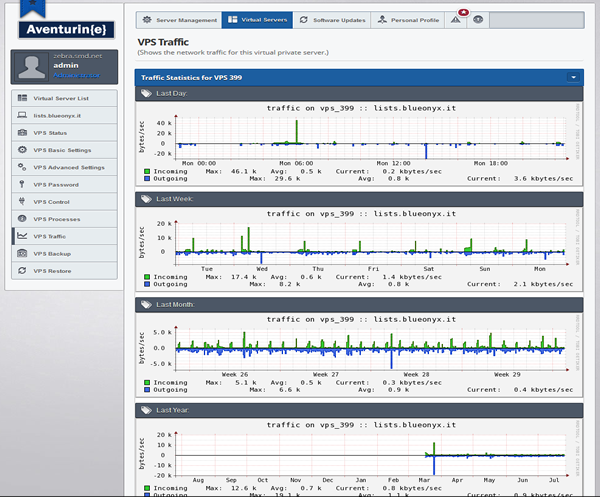Click the tag icon on the Last Week header
Image resolution: width=600 pixels, height=497 pixels.
click(x=146, y=199)
